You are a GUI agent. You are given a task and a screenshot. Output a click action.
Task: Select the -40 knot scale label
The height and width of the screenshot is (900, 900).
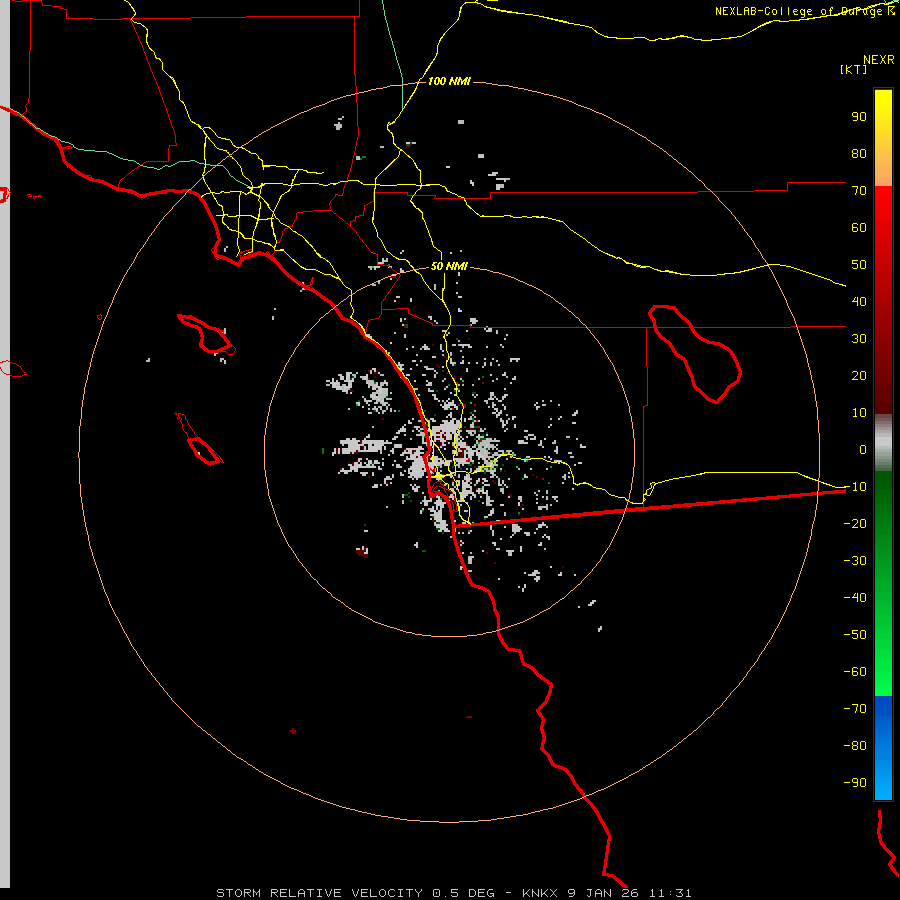pos(855,598)
